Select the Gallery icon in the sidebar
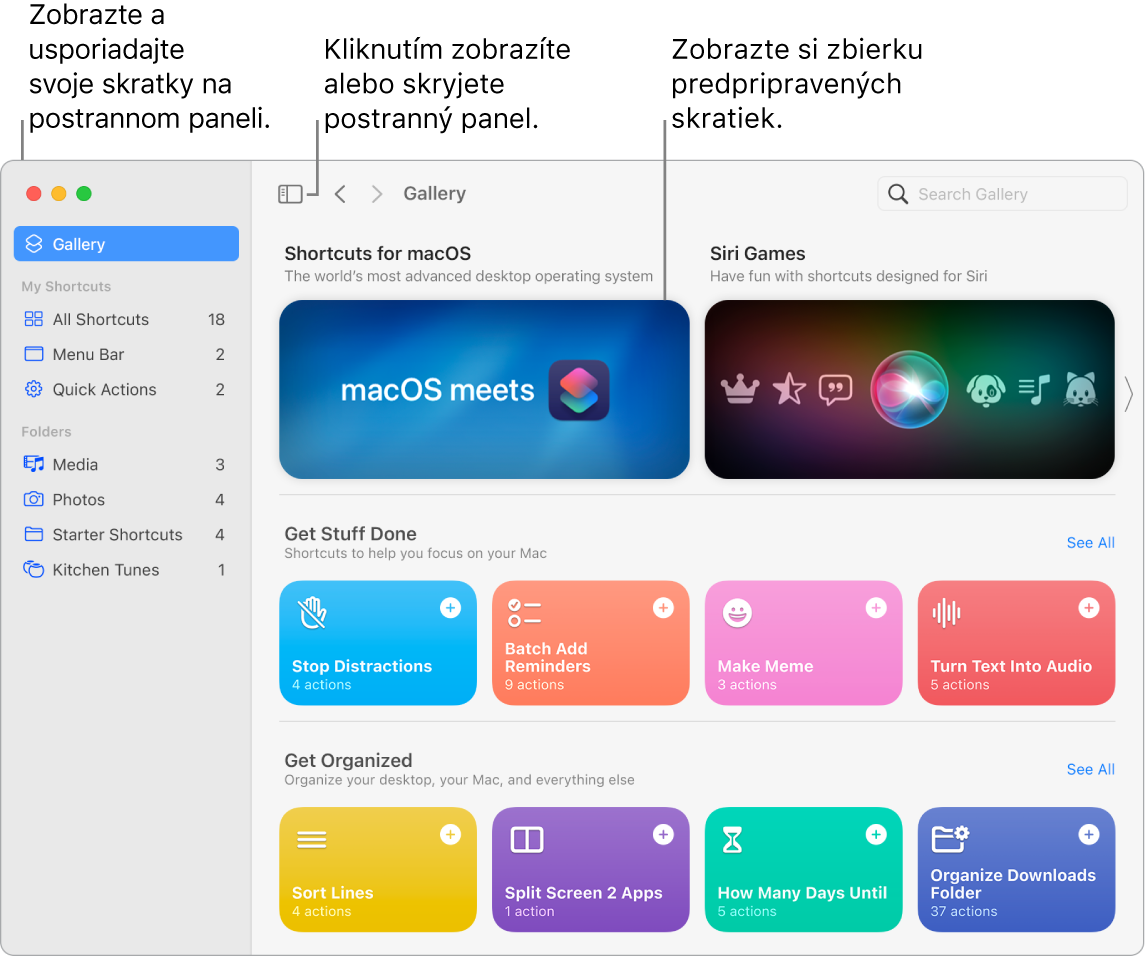The height and width of the screenshot is (958, 1146). point(33,243)
